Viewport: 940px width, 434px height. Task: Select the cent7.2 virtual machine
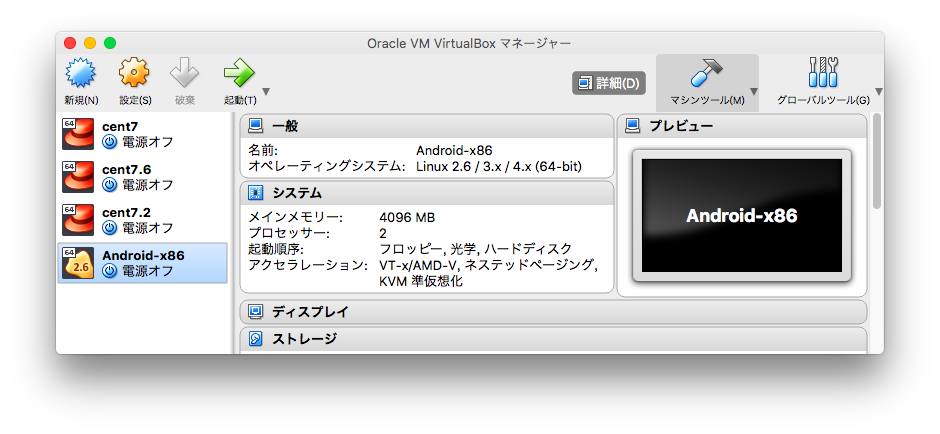pyautogui.click(x=143, y=220)
